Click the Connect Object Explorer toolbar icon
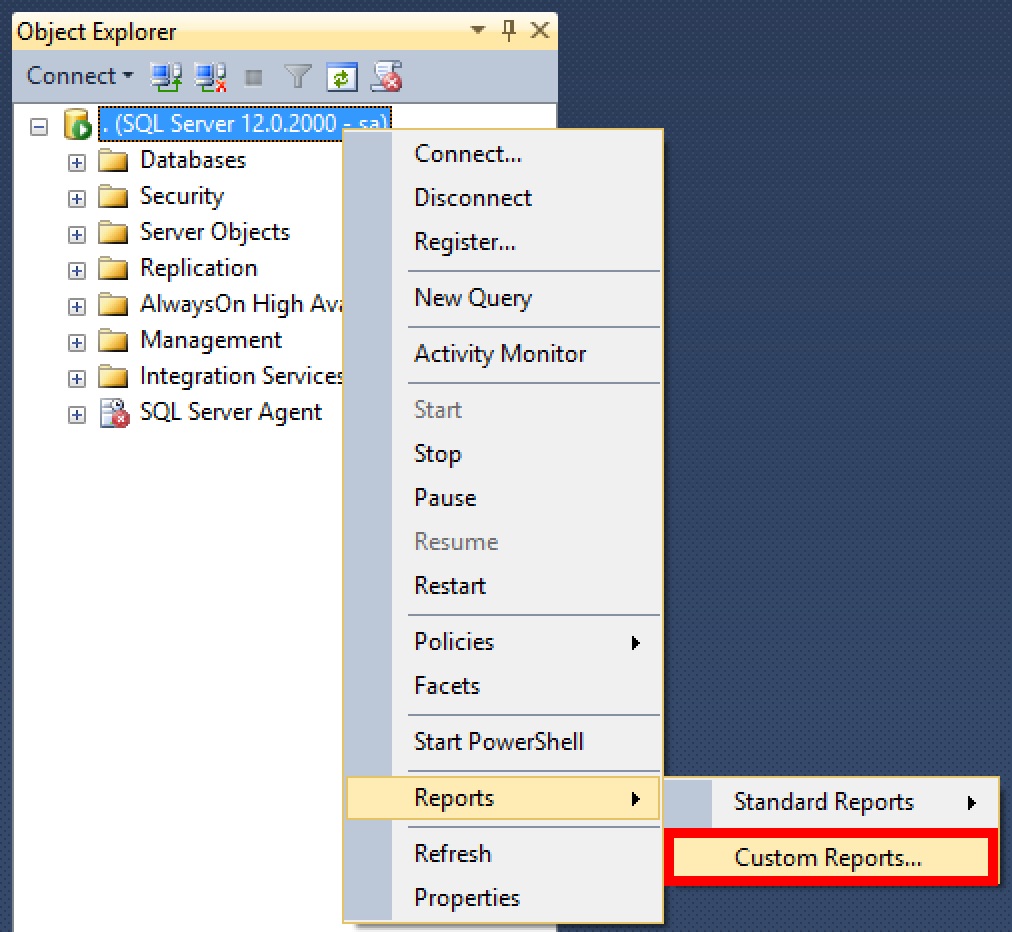1012x932 pixels. (x=166, y=77)
